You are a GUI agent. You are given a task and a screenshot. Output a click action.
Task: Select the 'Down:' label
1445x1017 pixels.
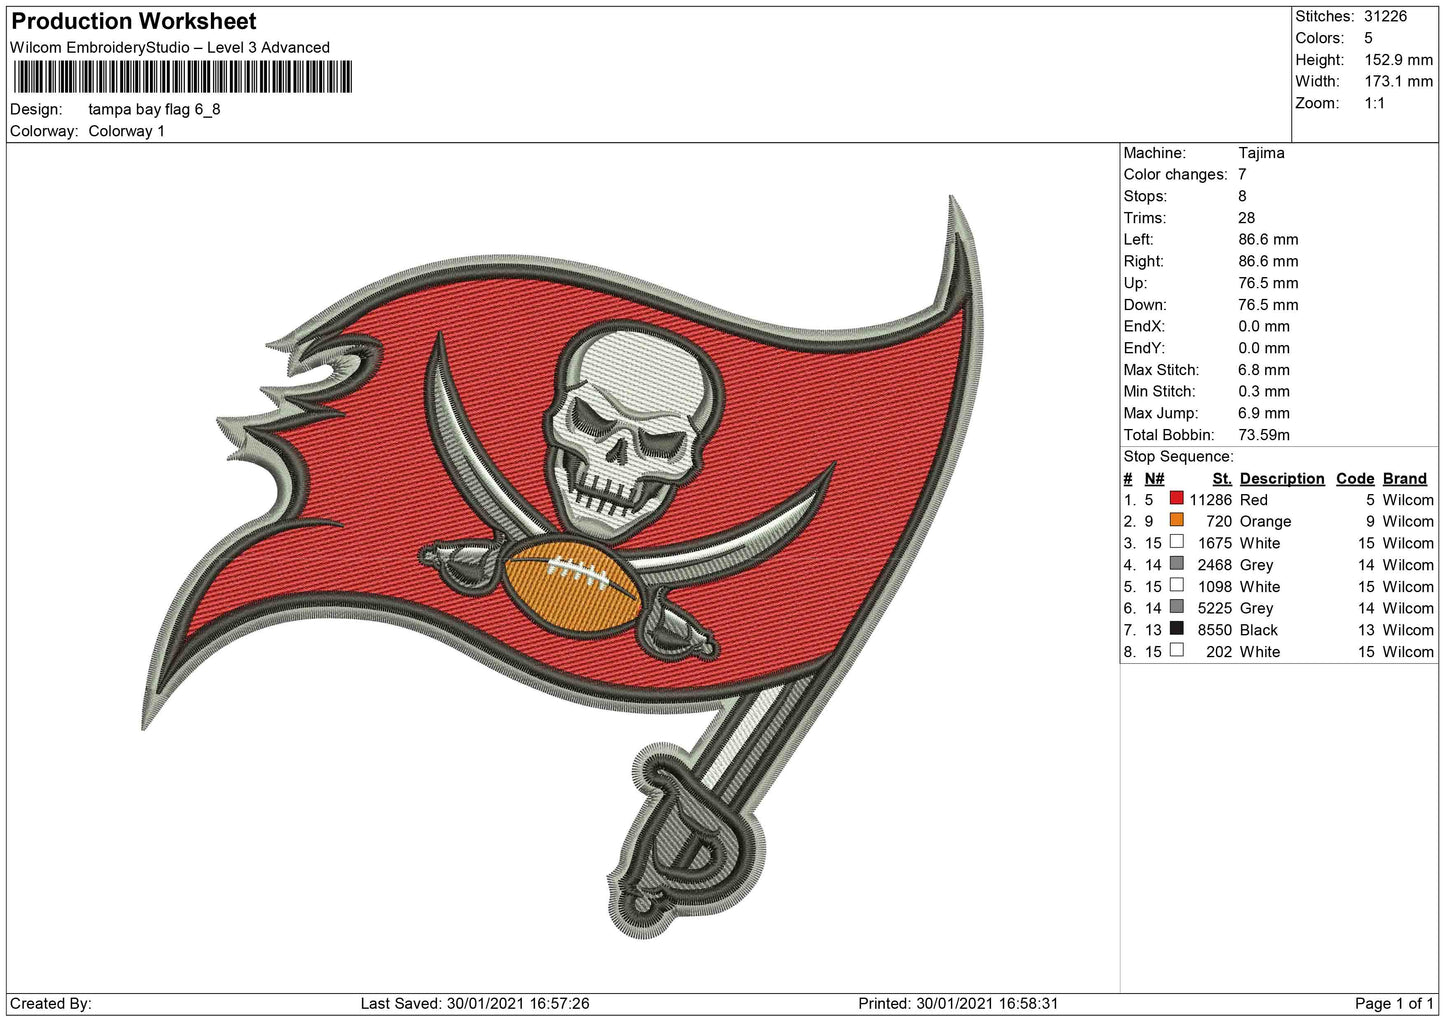click(1145, 305)
